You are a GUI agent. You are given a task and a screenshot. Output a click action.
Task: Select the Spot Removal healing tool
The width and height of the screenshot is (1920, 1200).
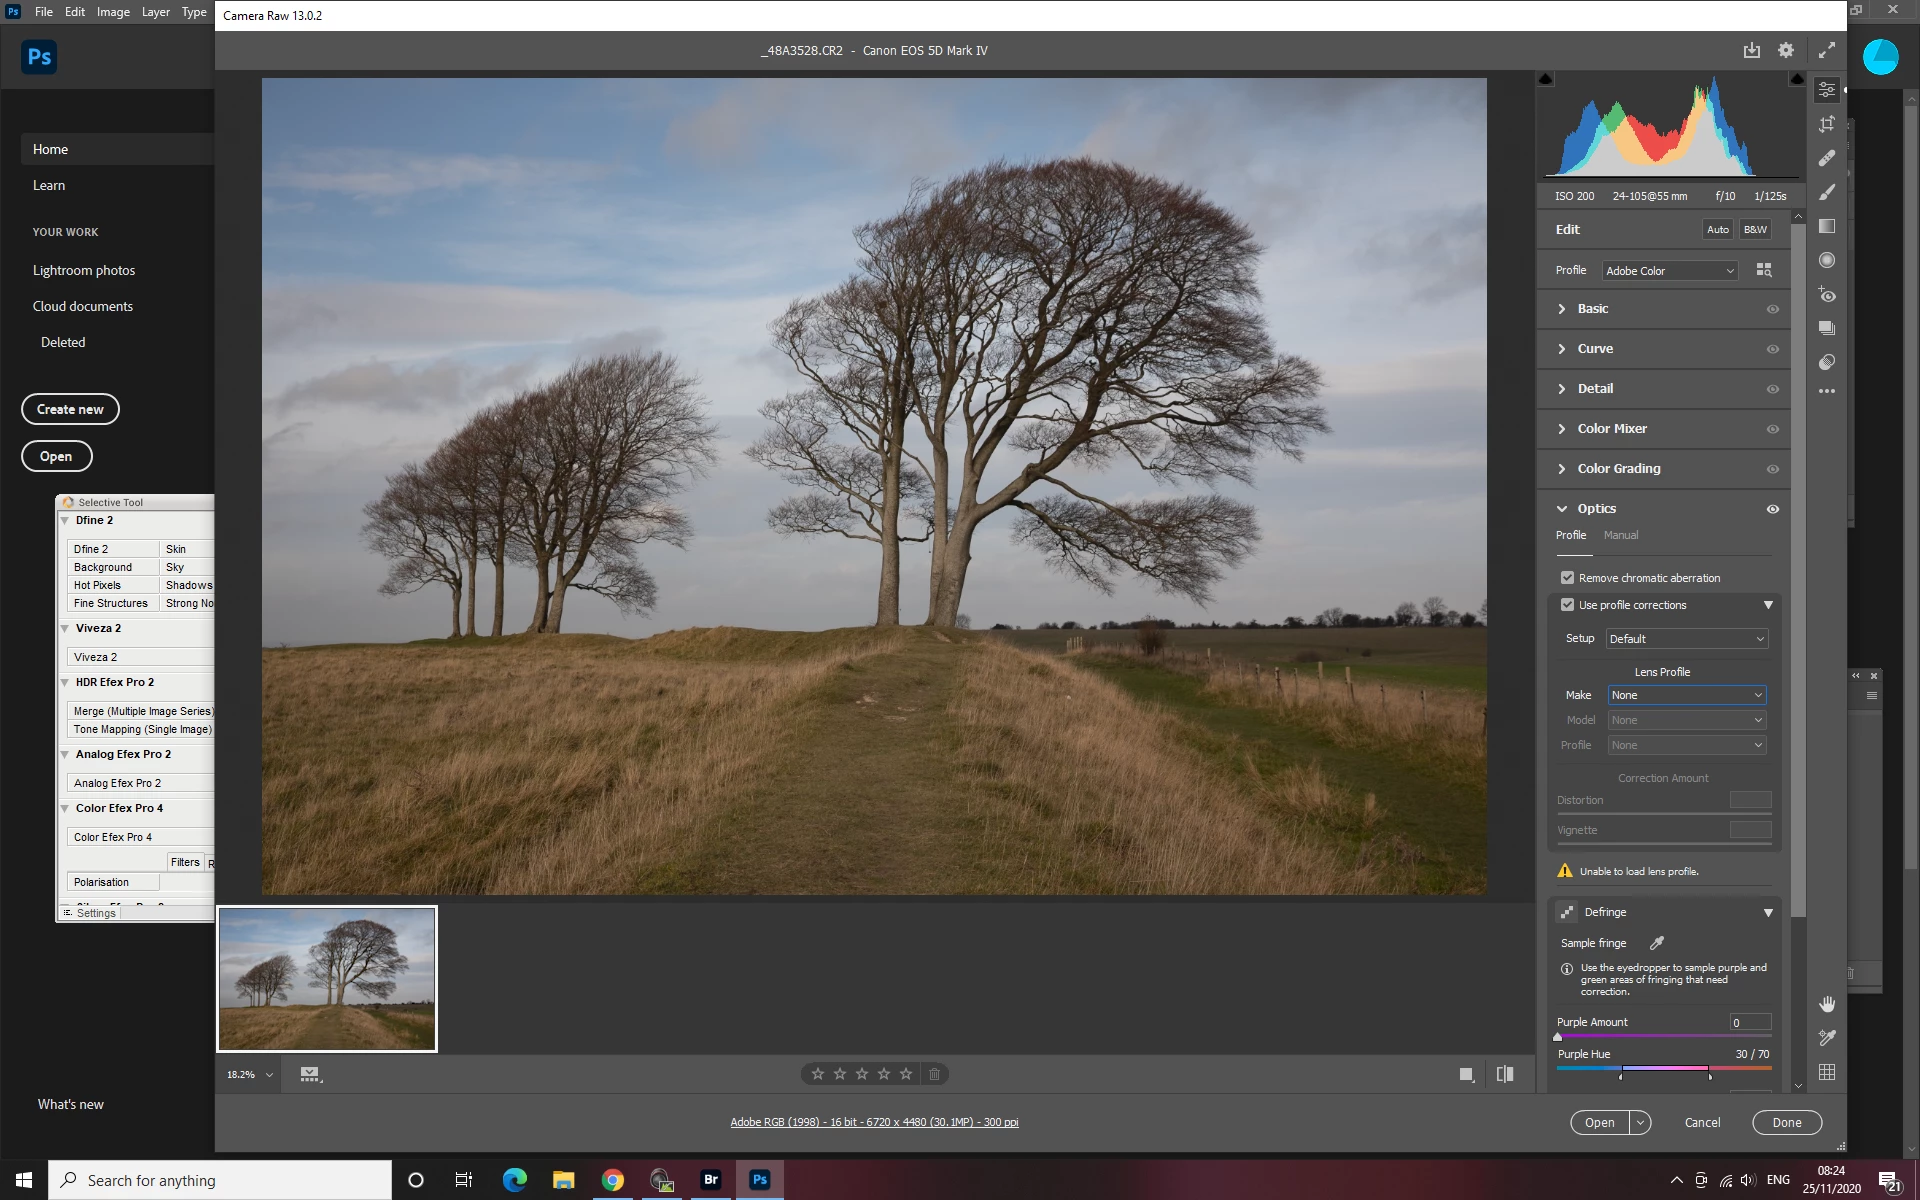[x=1827, y=158]
